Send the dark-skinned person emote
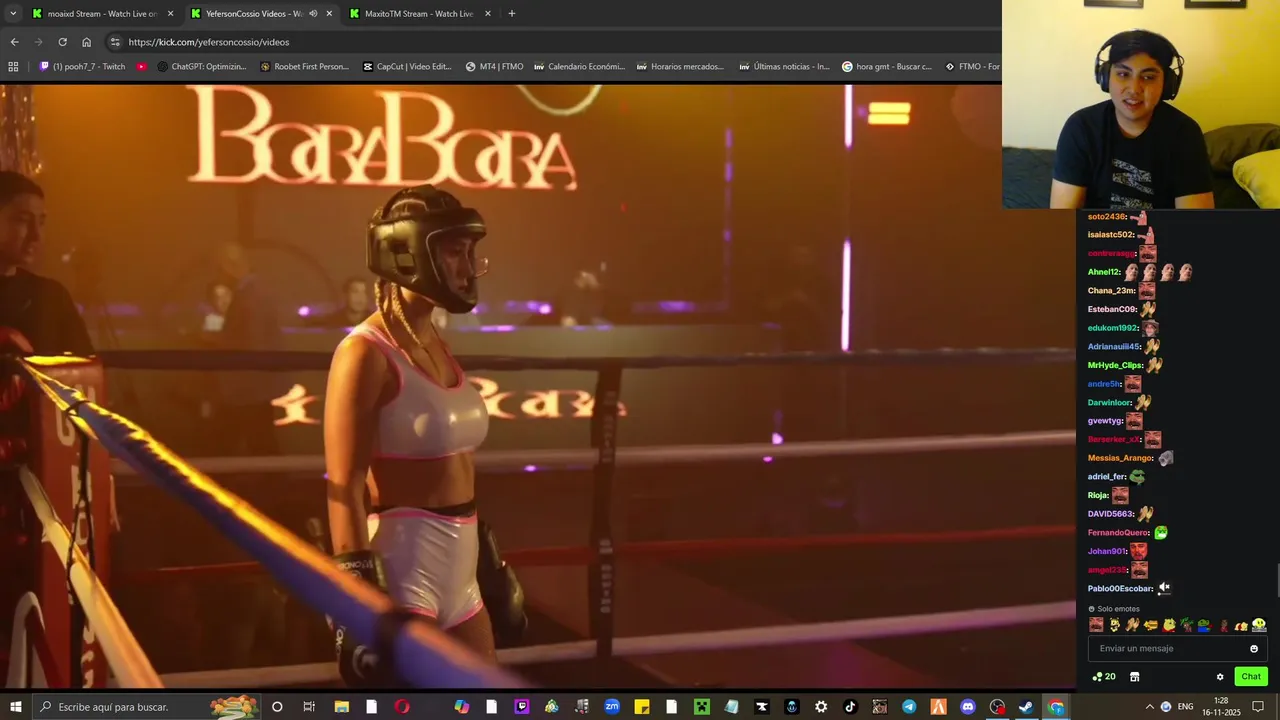The height and width of the screenshot is (720, 1280). 1224,625
